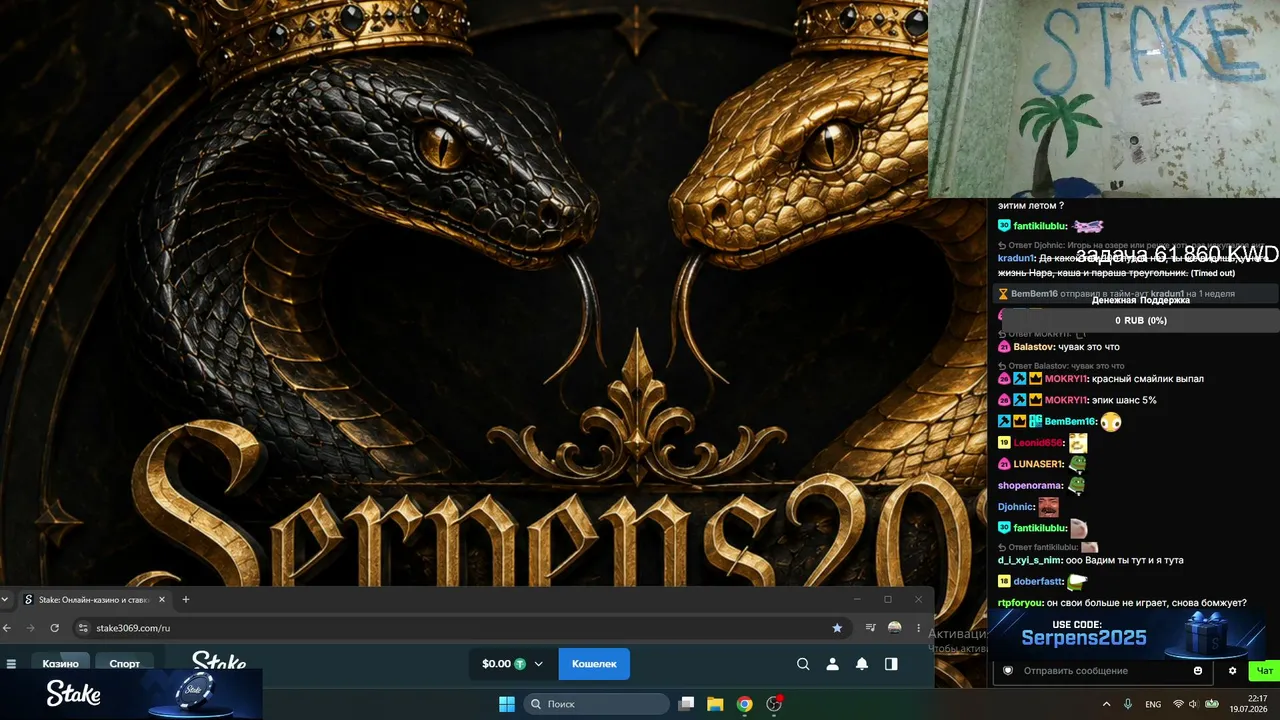Open the Balastov username in chat
This screenshot has width=1280, height=720.
click(1033, 346)
